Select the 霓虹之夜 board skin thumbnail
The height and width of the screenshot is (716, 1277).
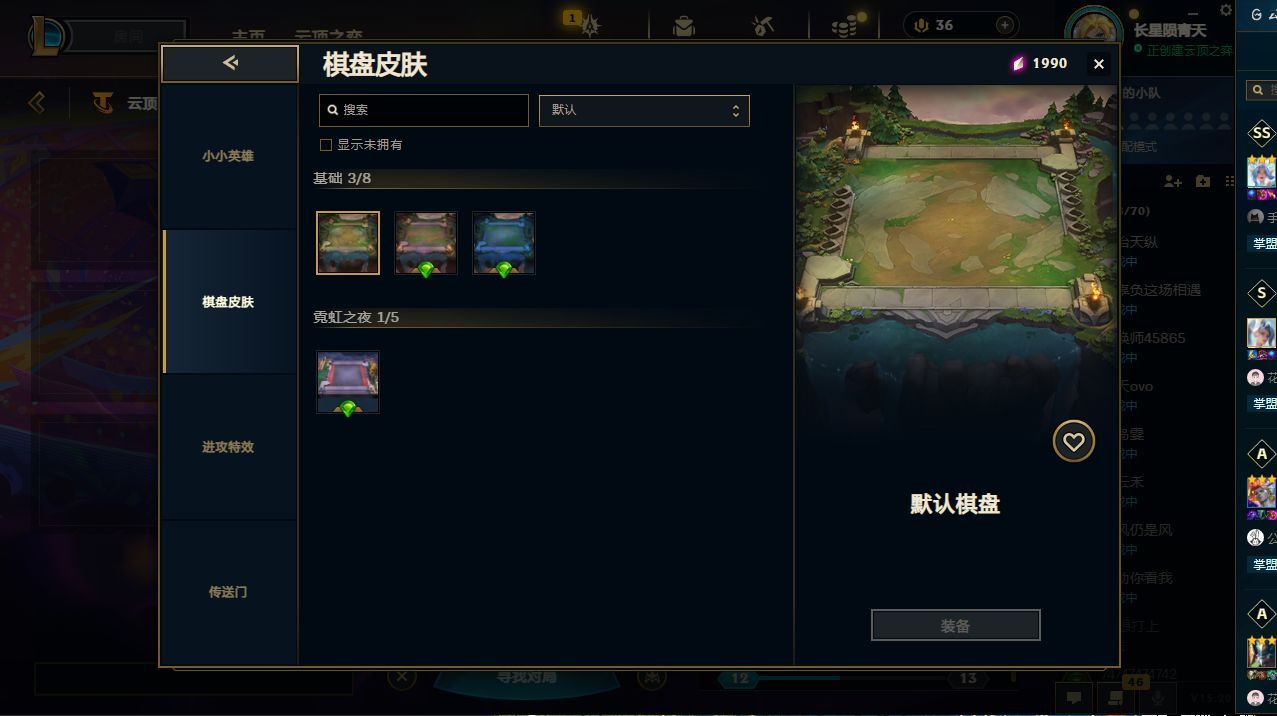coord(348,382)
